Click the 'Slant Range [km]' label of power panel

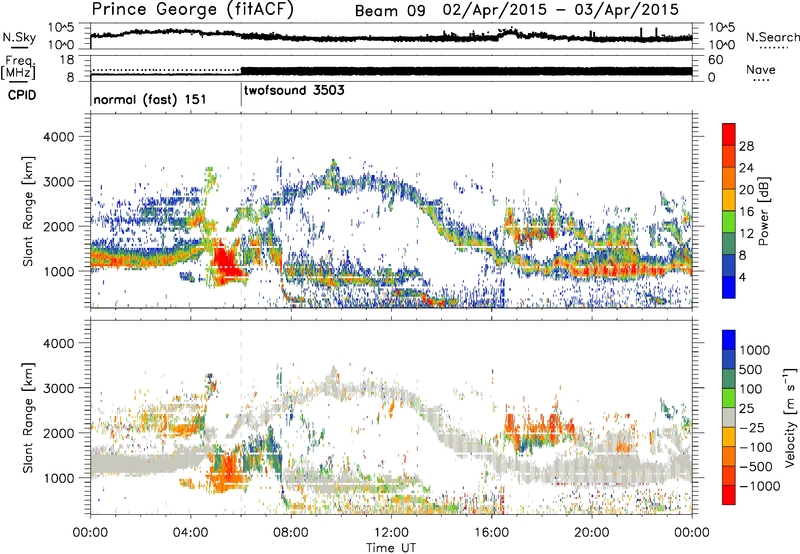[28, 211]
